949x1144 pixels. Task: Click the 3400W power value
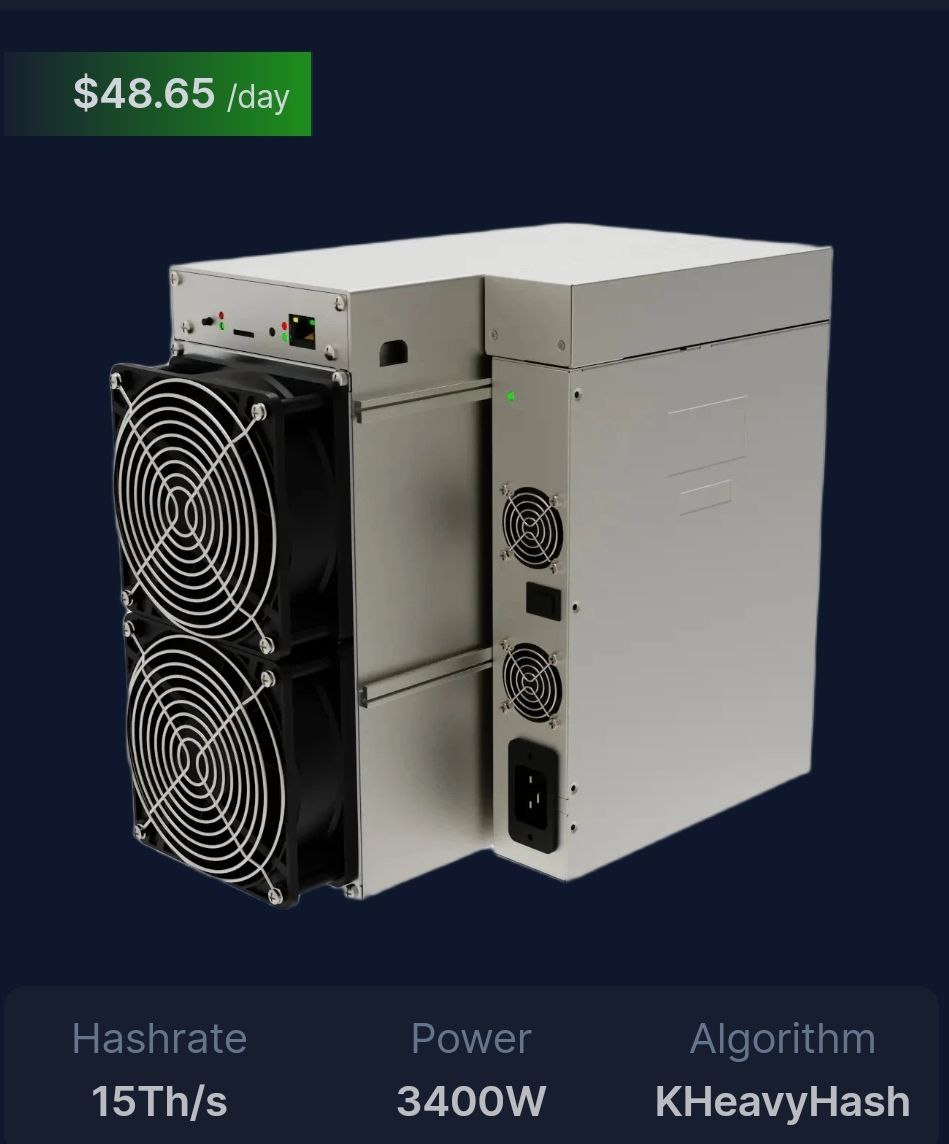pos(471,1101)
